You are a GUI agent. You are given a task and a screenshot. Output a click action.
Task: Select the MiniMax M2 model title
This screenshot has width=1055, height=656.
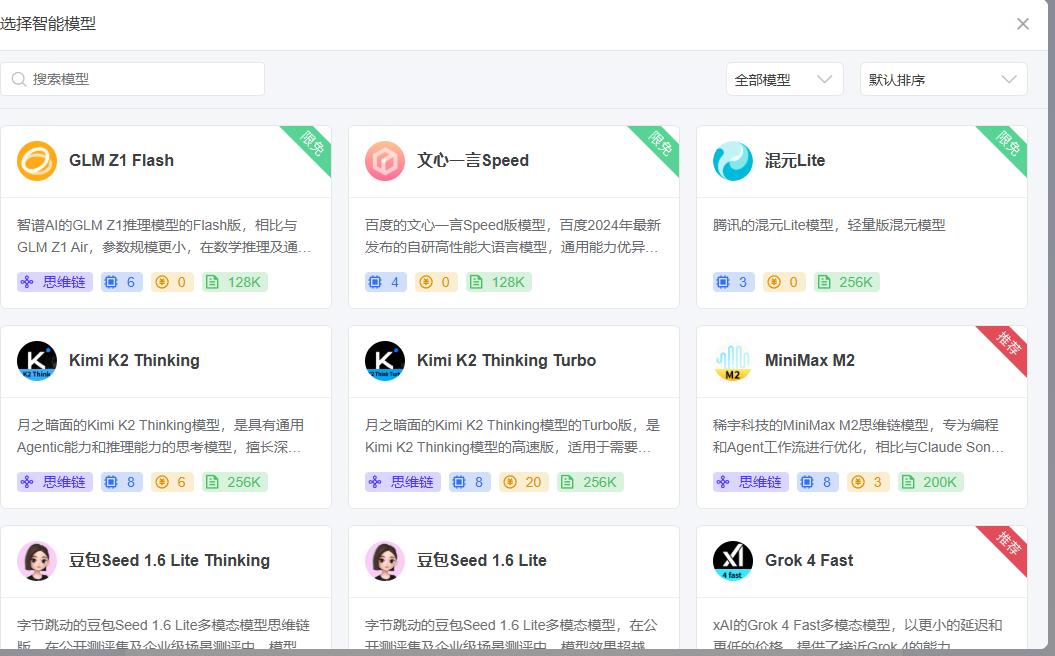(809, 361)
